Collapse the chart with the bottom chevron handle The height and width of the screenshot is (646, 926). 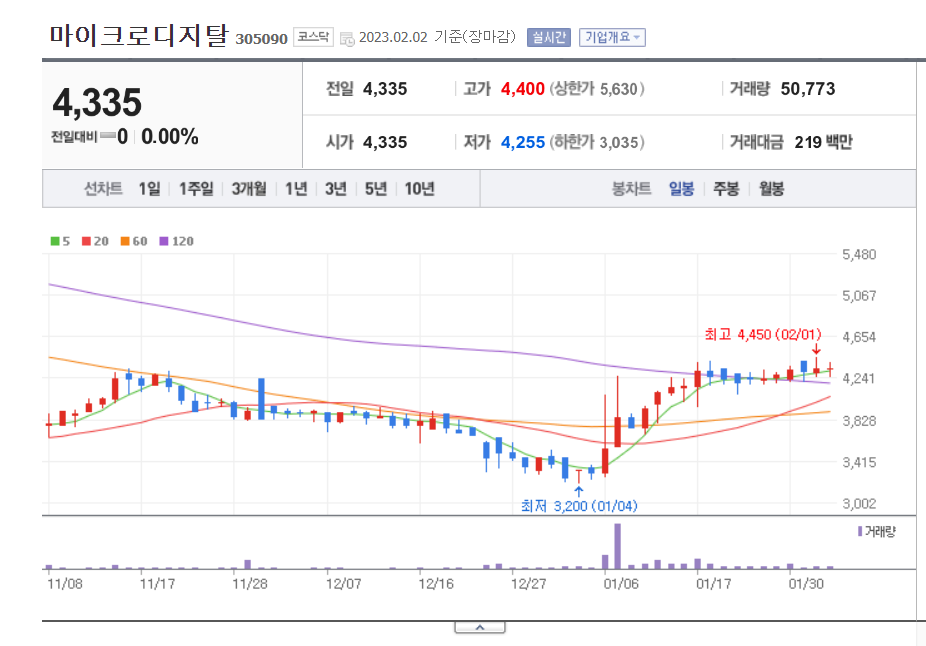480,627
